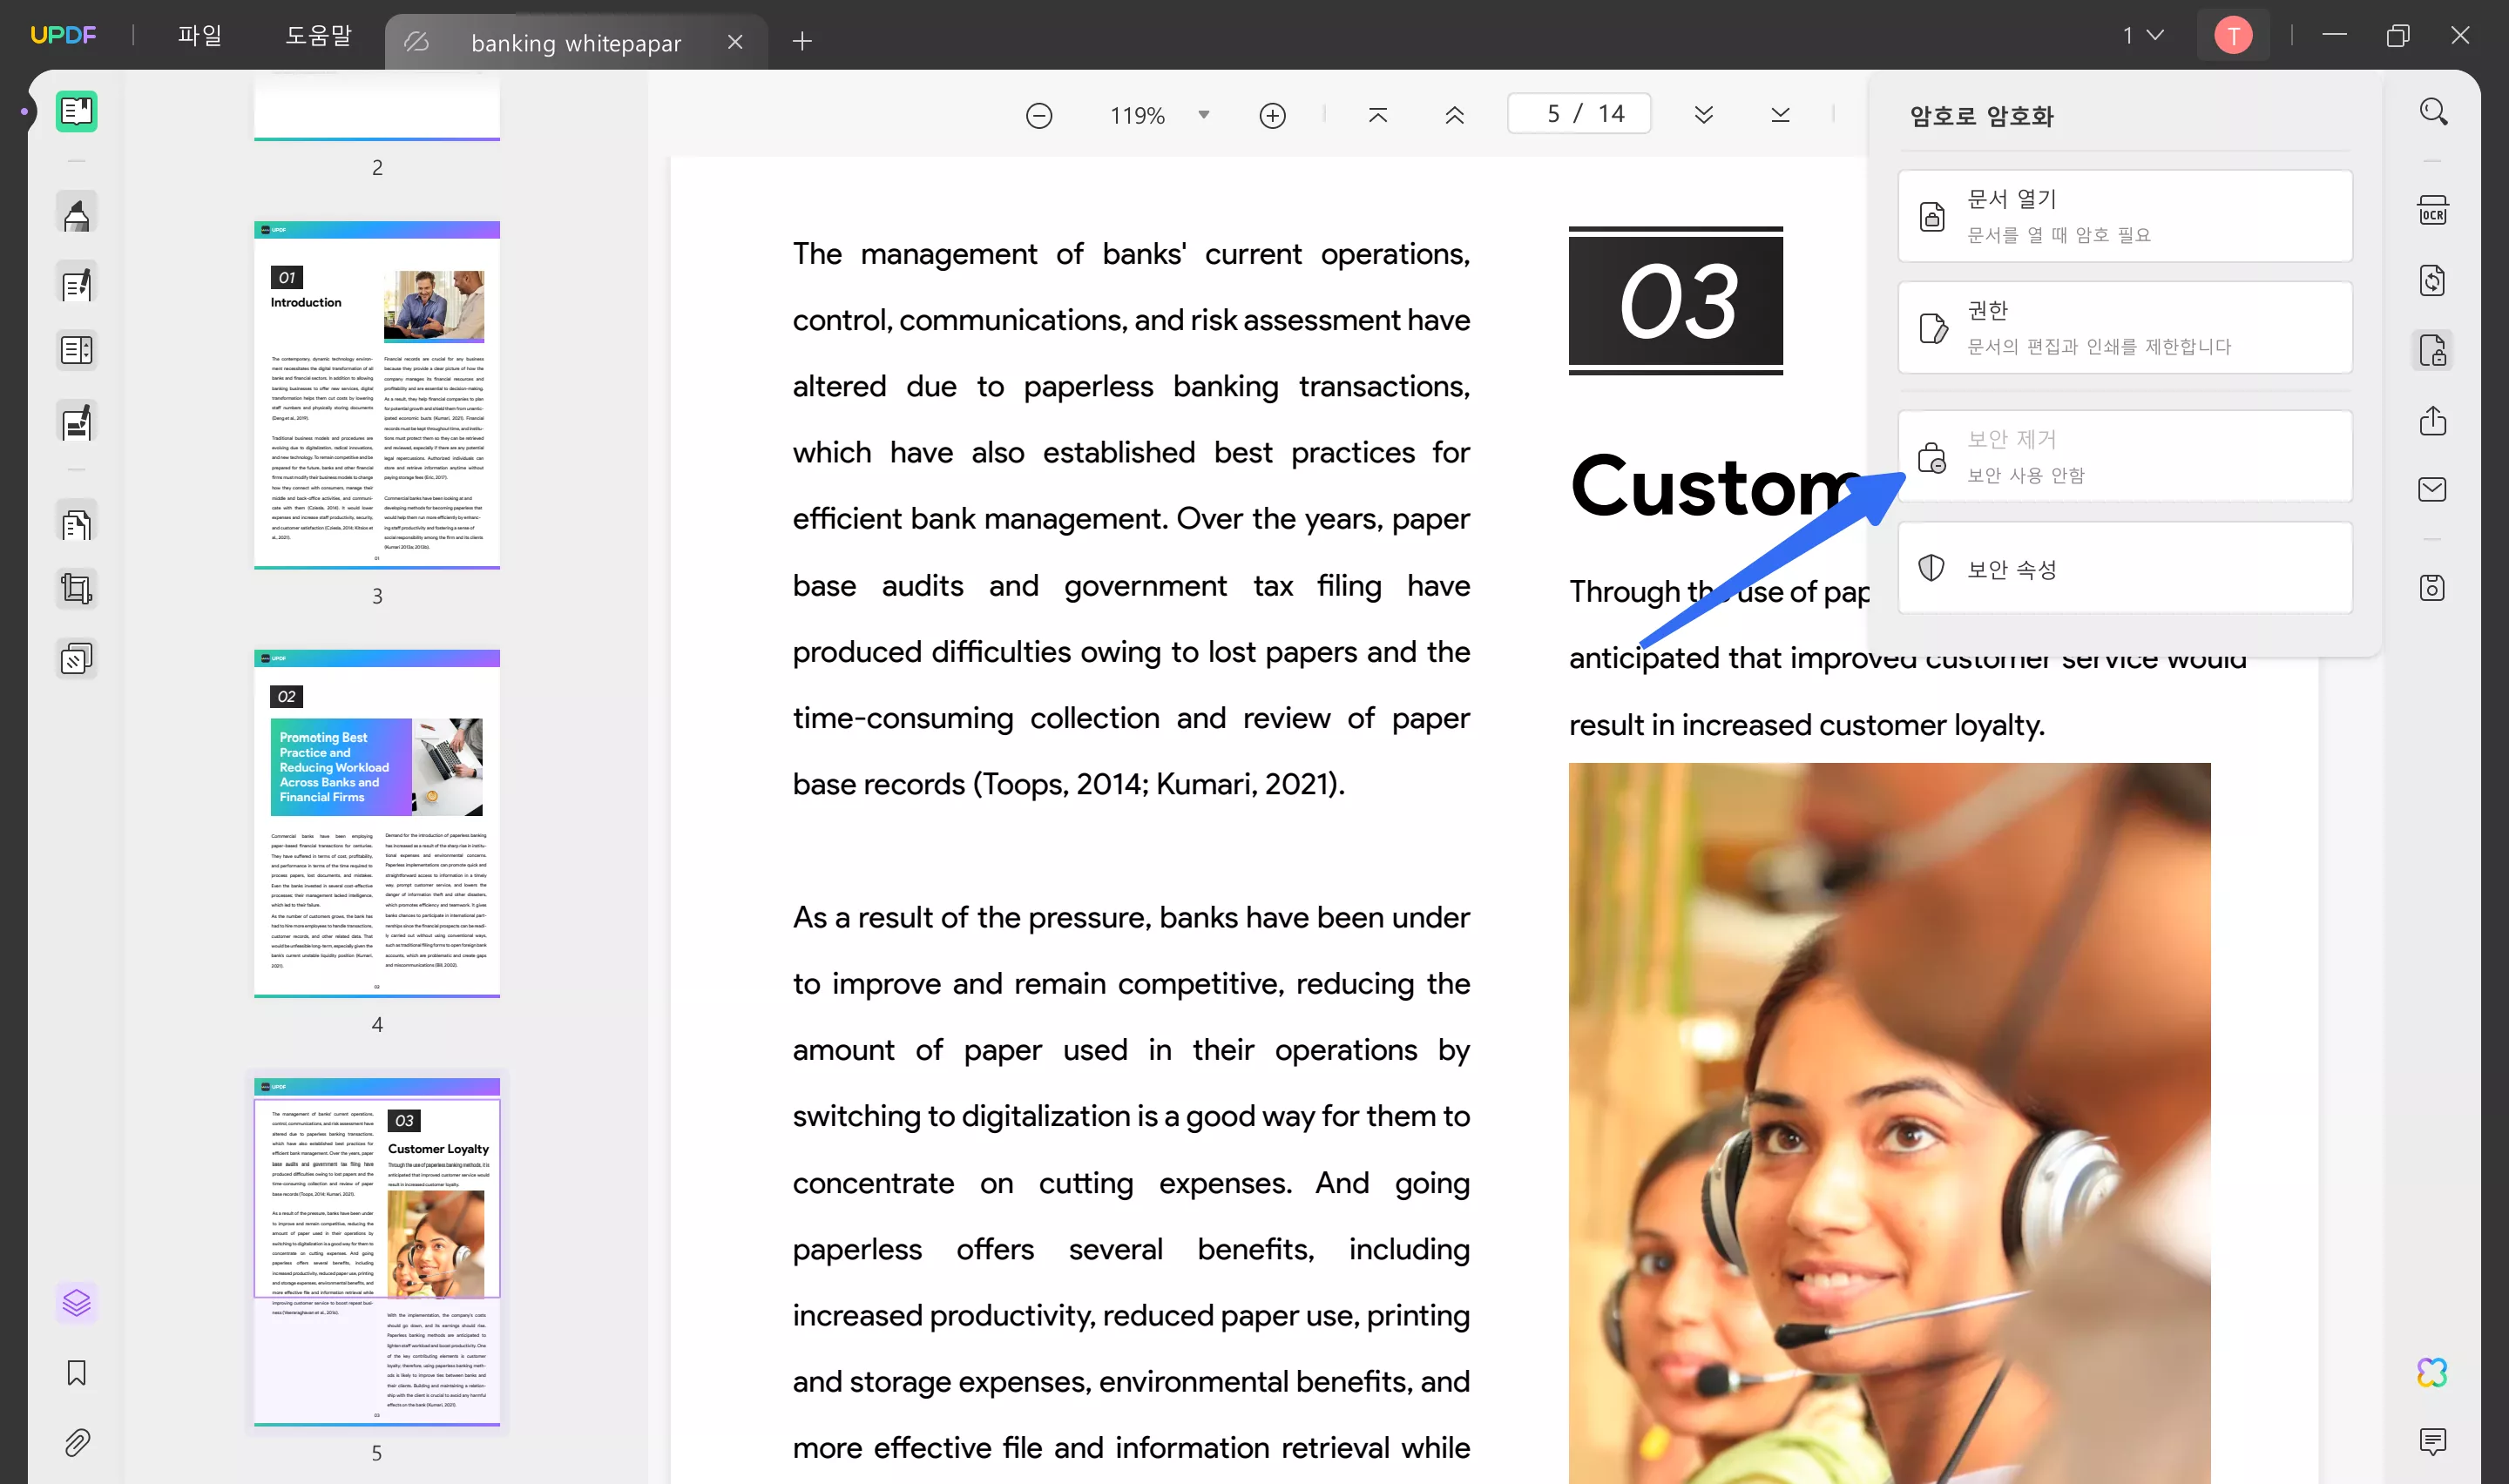The height and width of the screenshot is (1484, 2509).
Task: Run OCR text recognition
Action: [2433, 211]
